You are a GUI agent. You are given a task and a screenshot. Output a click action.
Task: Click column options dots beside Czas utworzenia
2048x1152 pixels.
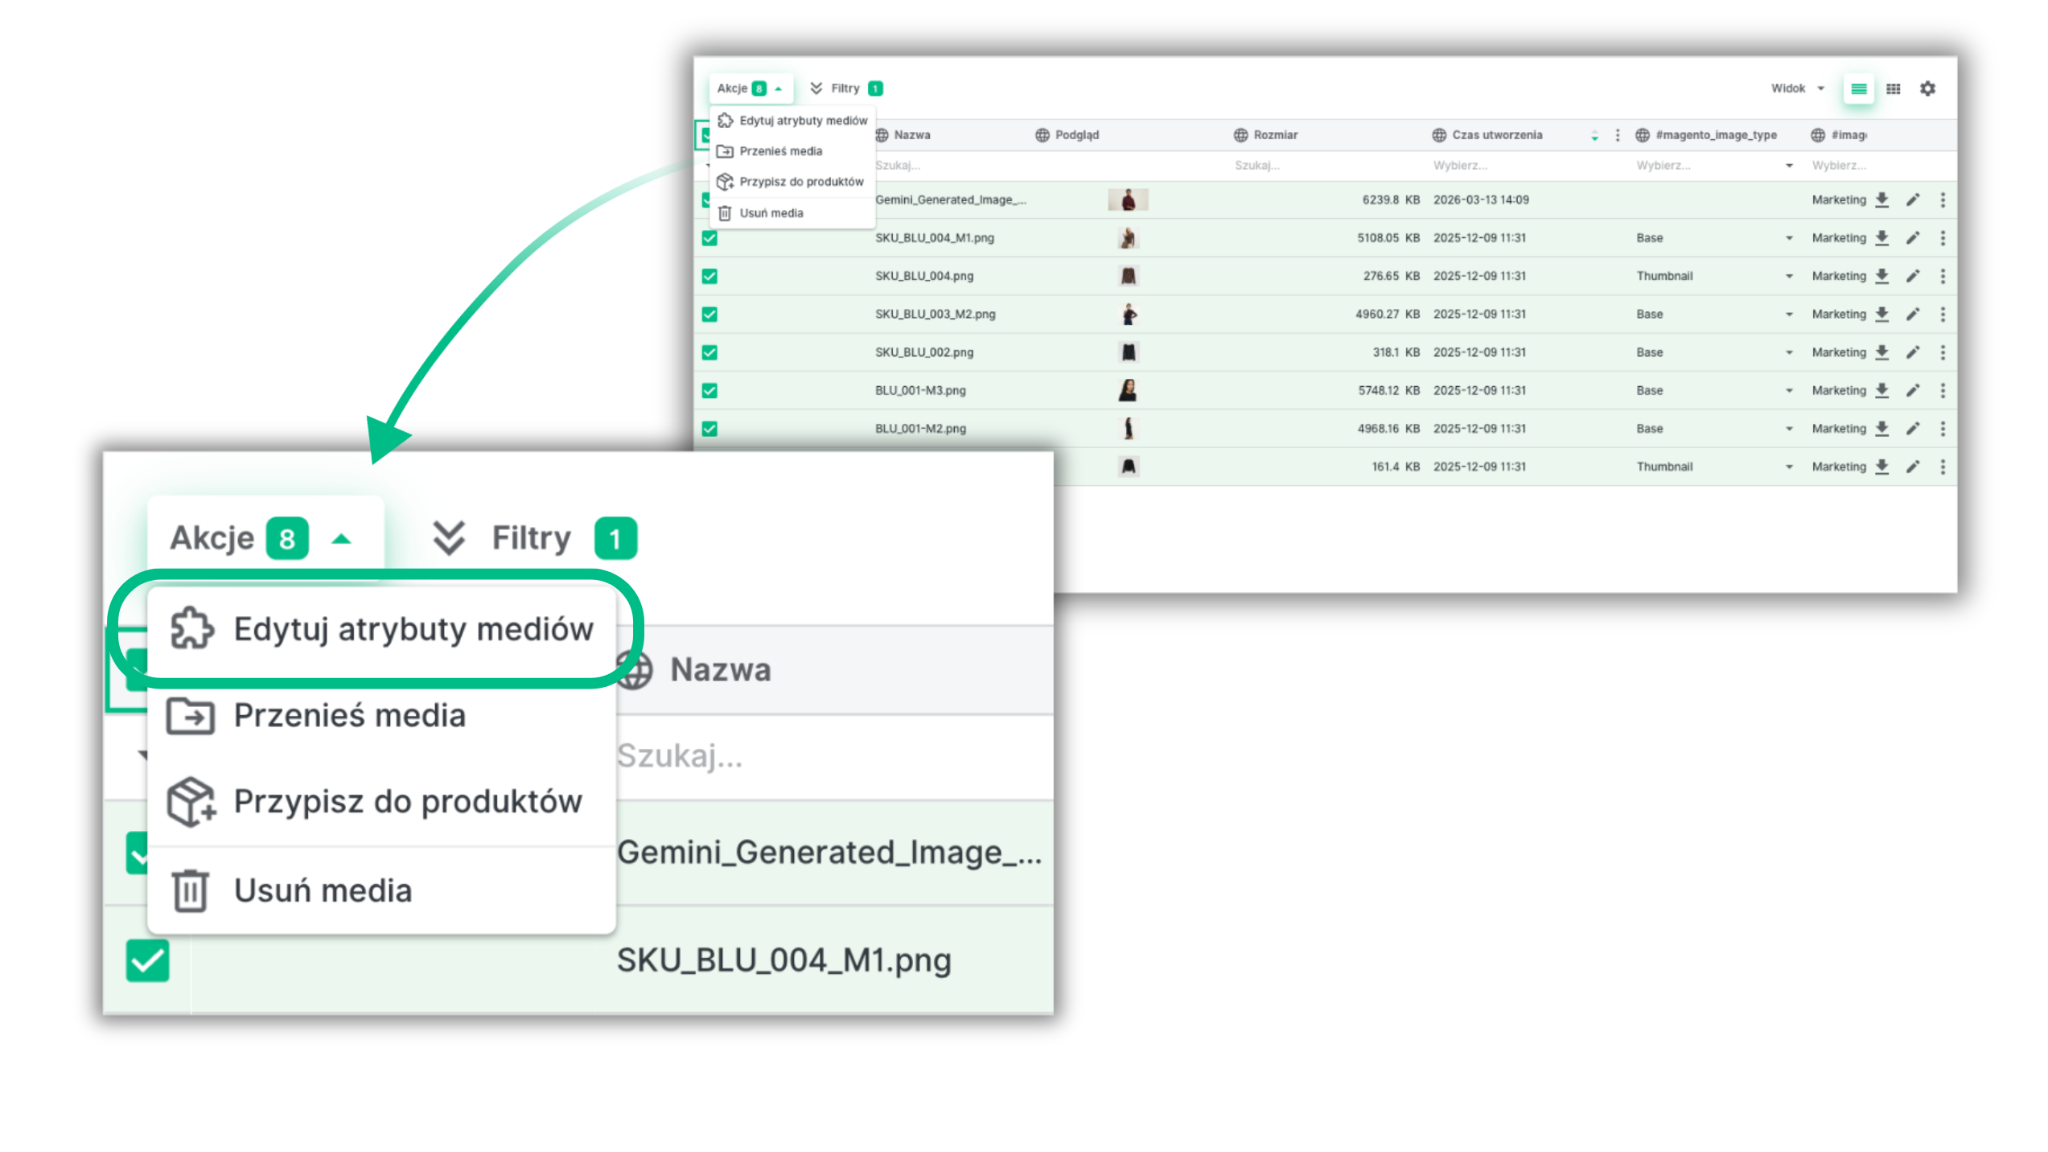point(1617,135)
